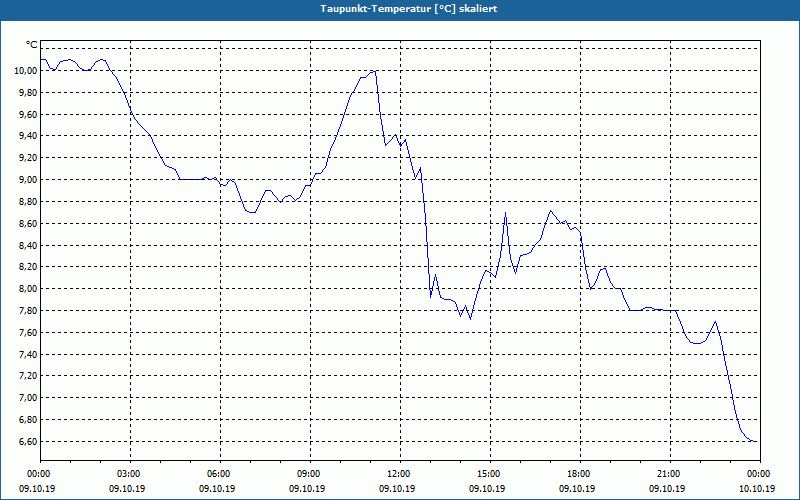Click the "8,80" y-axis value
The height and width of the screenshot is (500, 800).
pos(28,202)
